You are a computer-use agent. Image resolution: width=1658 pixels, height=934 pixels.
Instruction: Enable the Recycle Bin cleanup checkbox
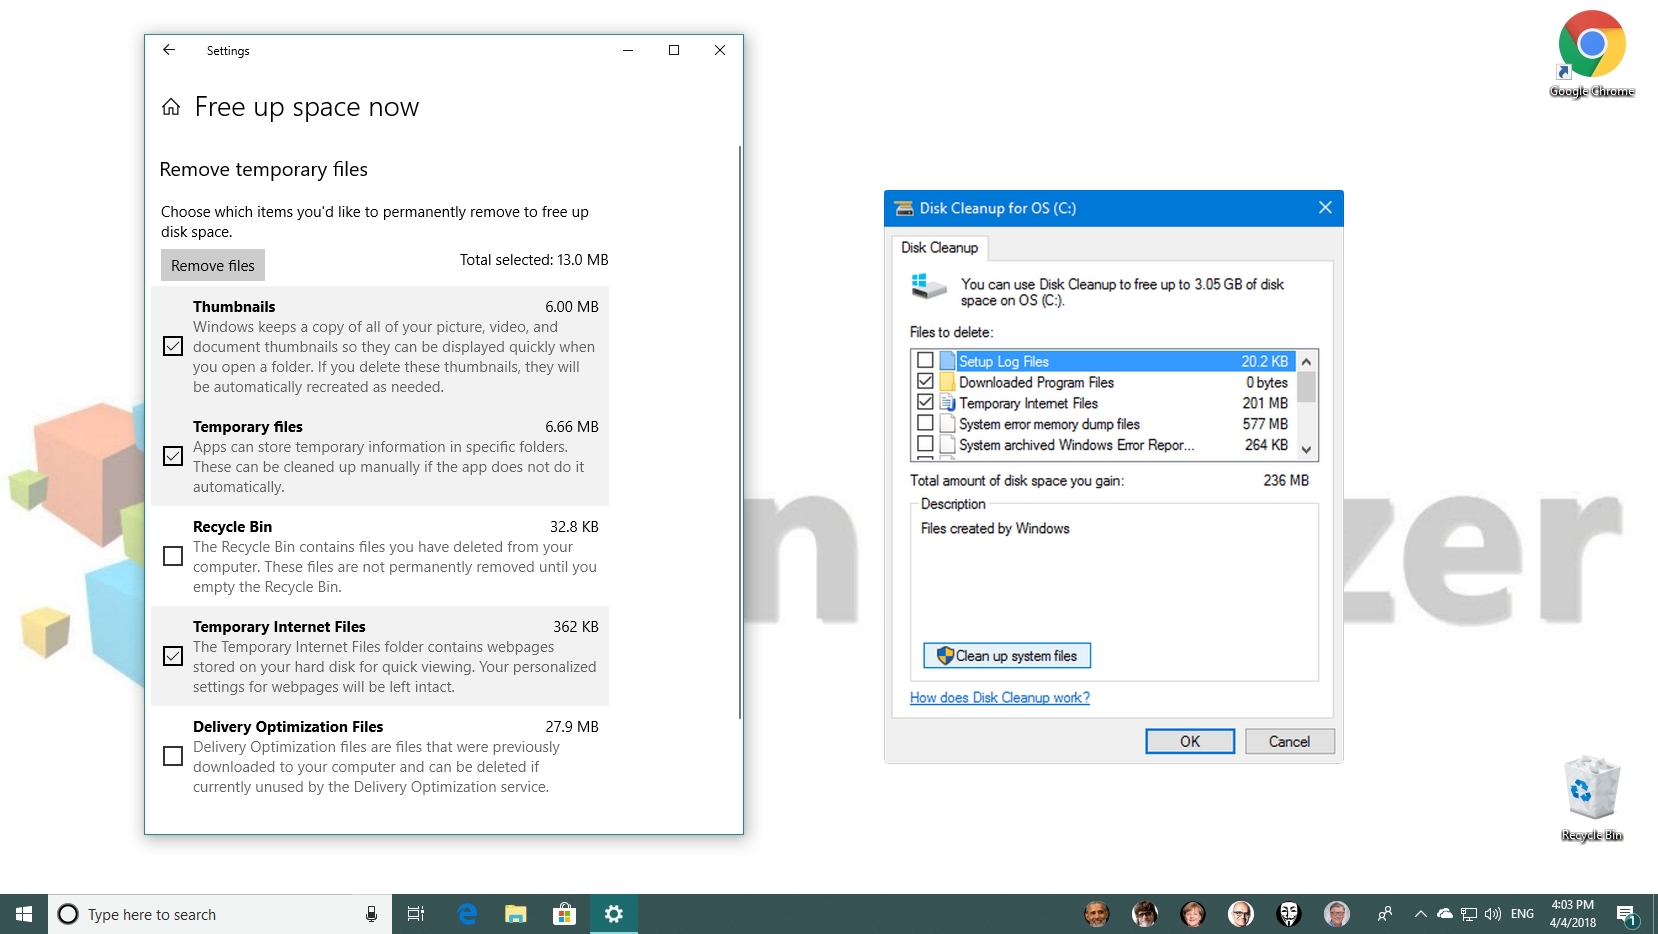point(172,556)
